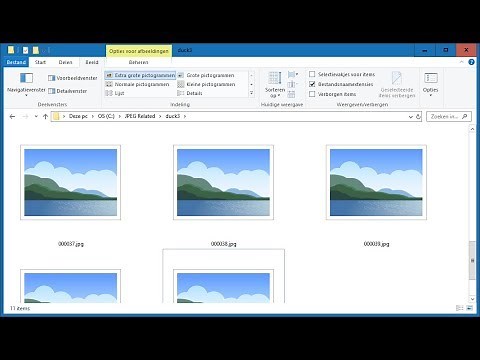Click the folder icon in the address bar

(56, 116)
